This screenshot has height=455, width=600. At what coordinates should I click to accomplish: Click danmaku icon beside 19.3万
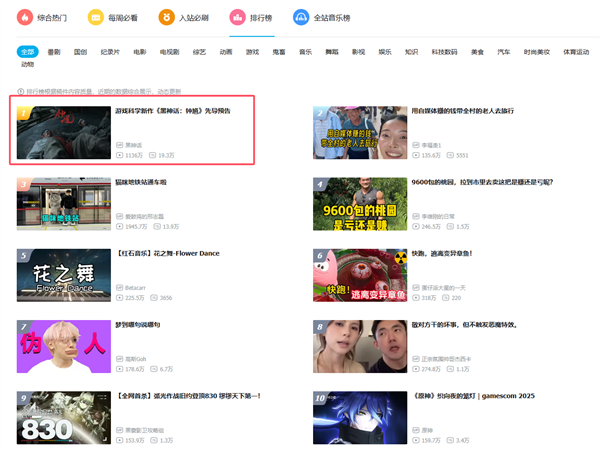coord(152,155)
